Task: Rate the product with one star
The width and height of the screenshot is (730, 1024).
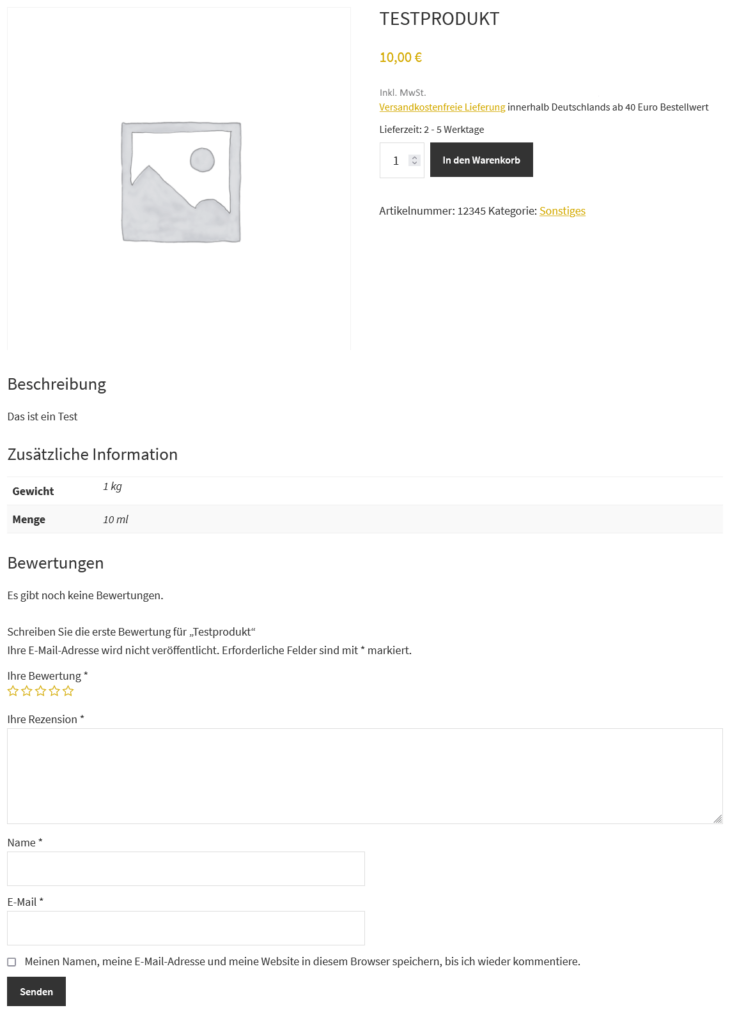Action: (13, 691)
